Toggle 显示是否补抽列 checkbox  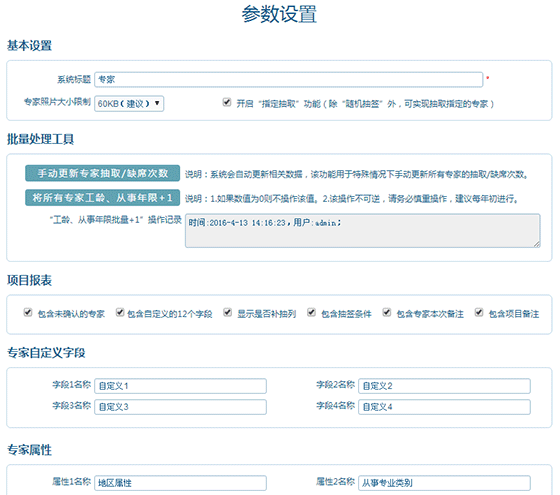click(x=228, y=312)
